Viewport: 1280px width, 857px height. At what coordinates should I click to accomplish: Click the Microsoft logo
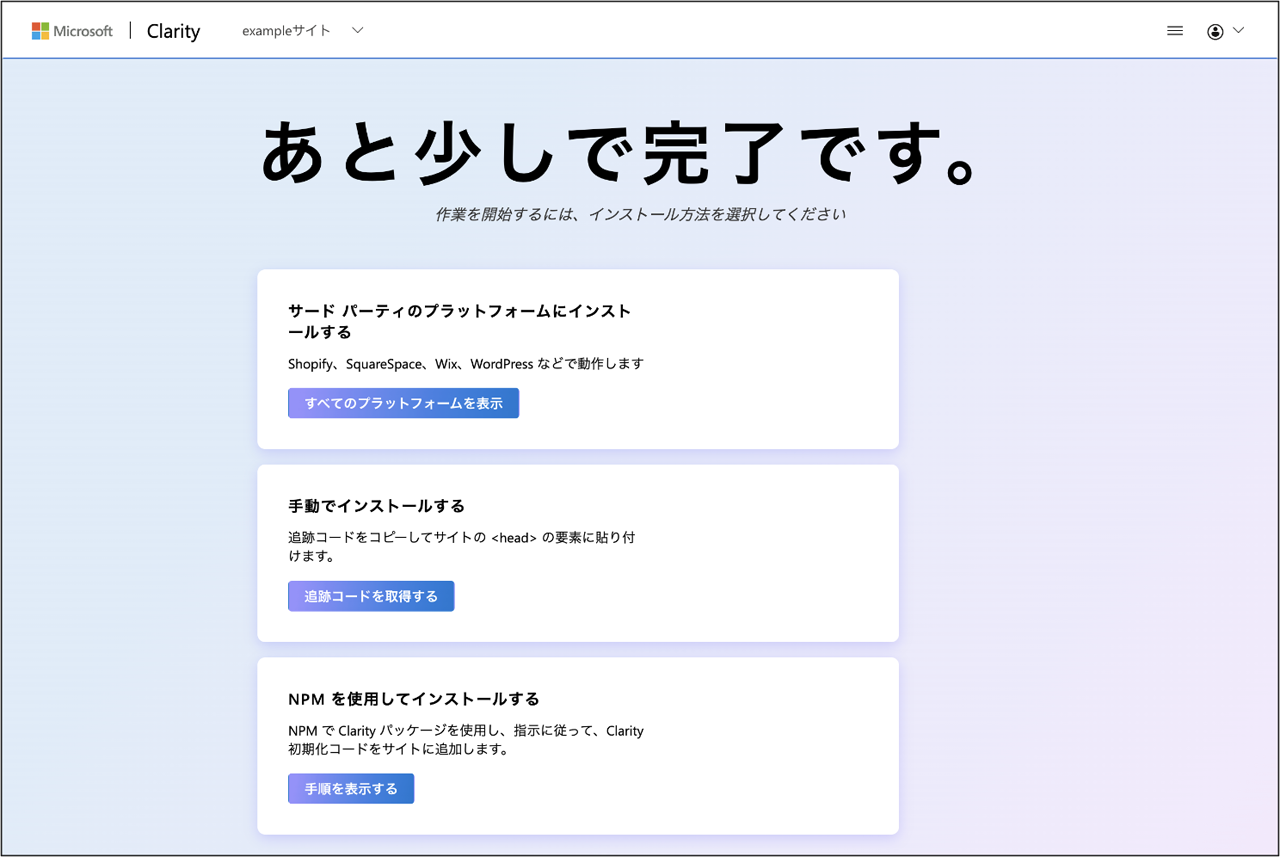click(72, 31)
